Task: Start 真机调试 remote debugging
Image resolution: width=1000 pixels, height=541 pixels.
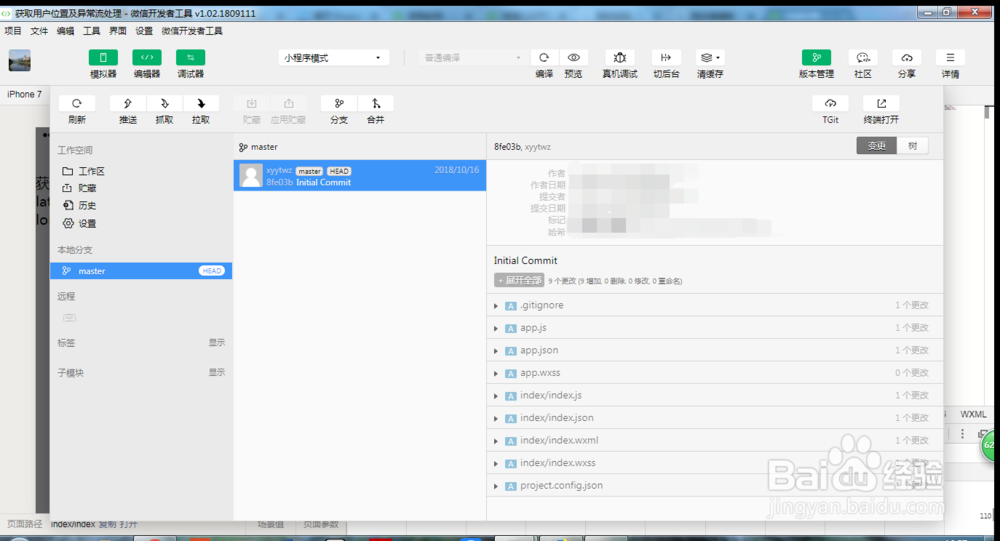Action: [620, 57]
